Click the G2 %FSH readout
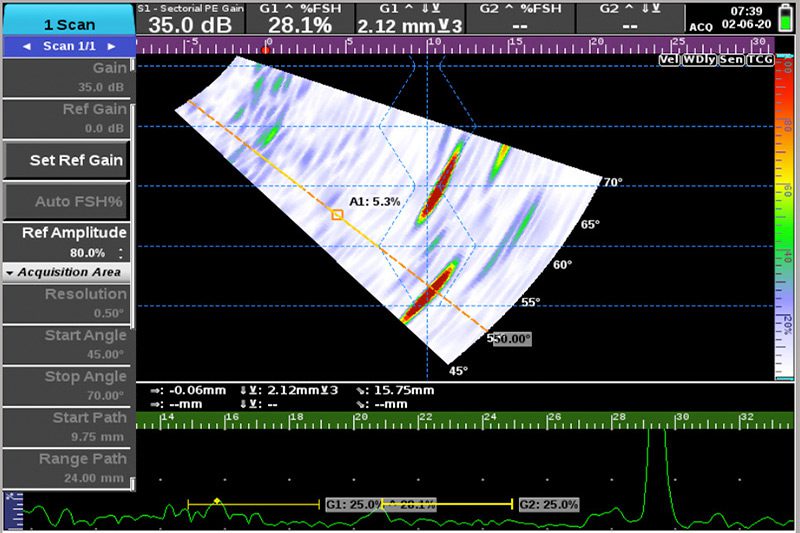This screenshot has height=533, width=800. pyautogui.click(x=520, y=19)
